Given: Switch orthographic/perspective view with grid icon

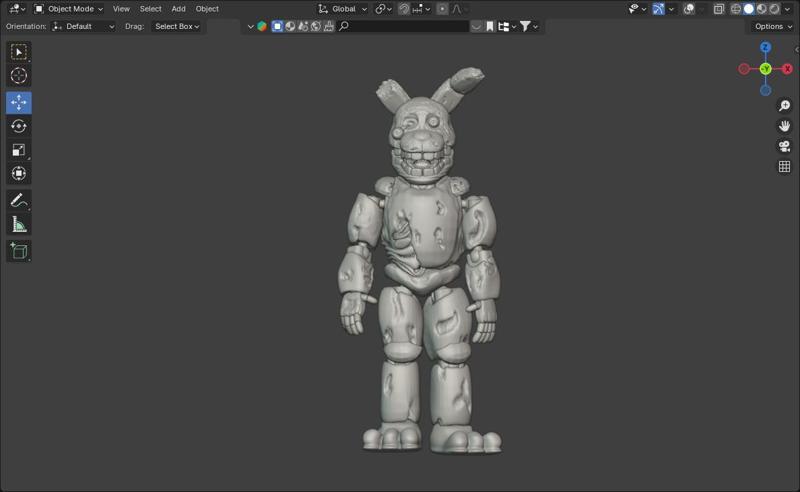Looking at the screenshot, I should coord(785,167).
